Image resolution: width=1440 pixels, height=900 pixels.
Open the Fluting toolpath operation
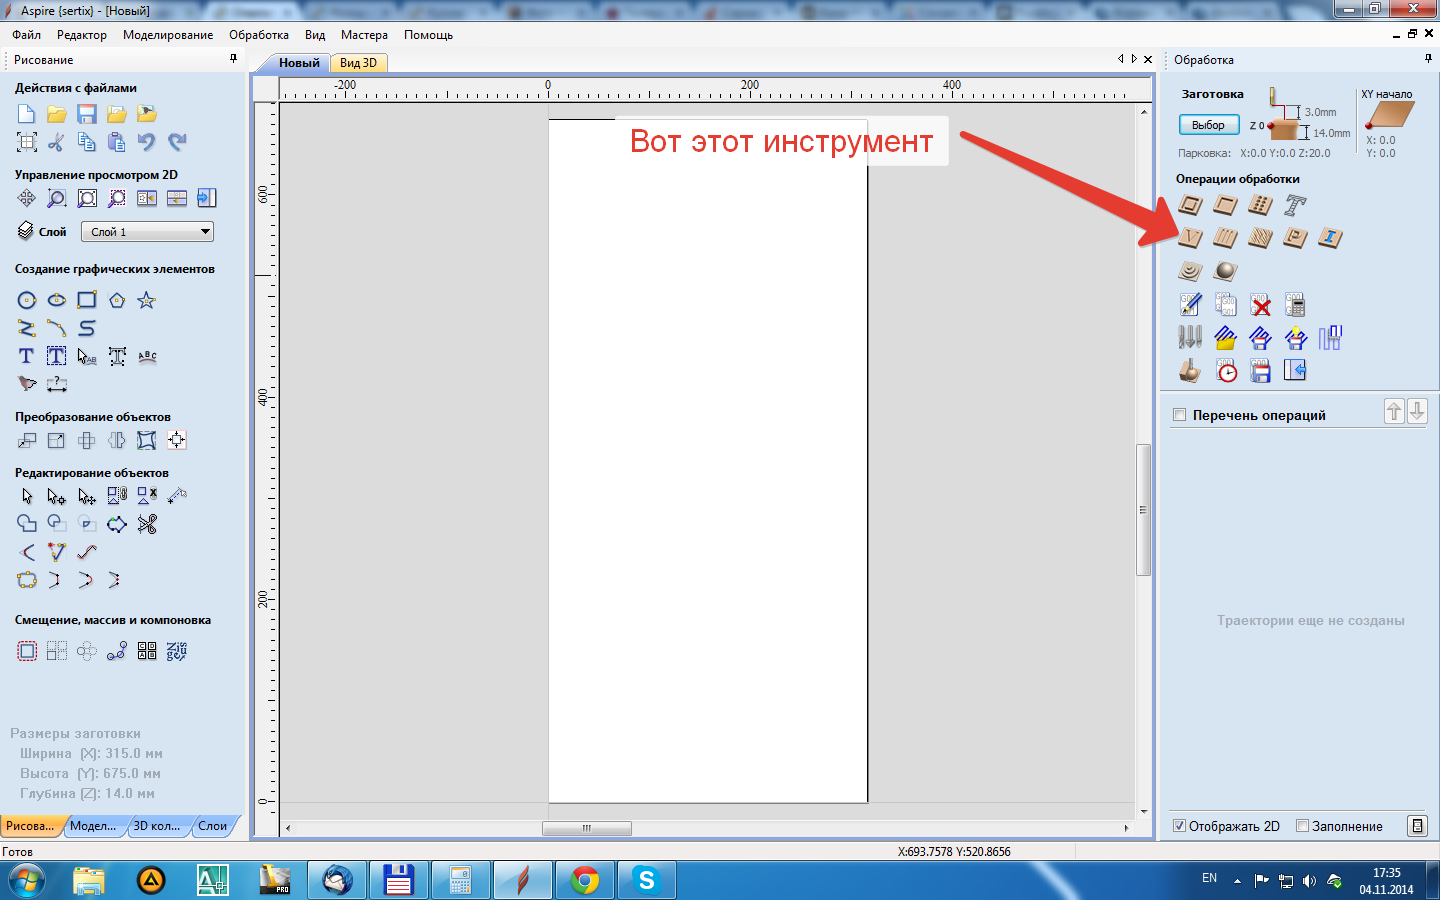(x=1225, y=238)
